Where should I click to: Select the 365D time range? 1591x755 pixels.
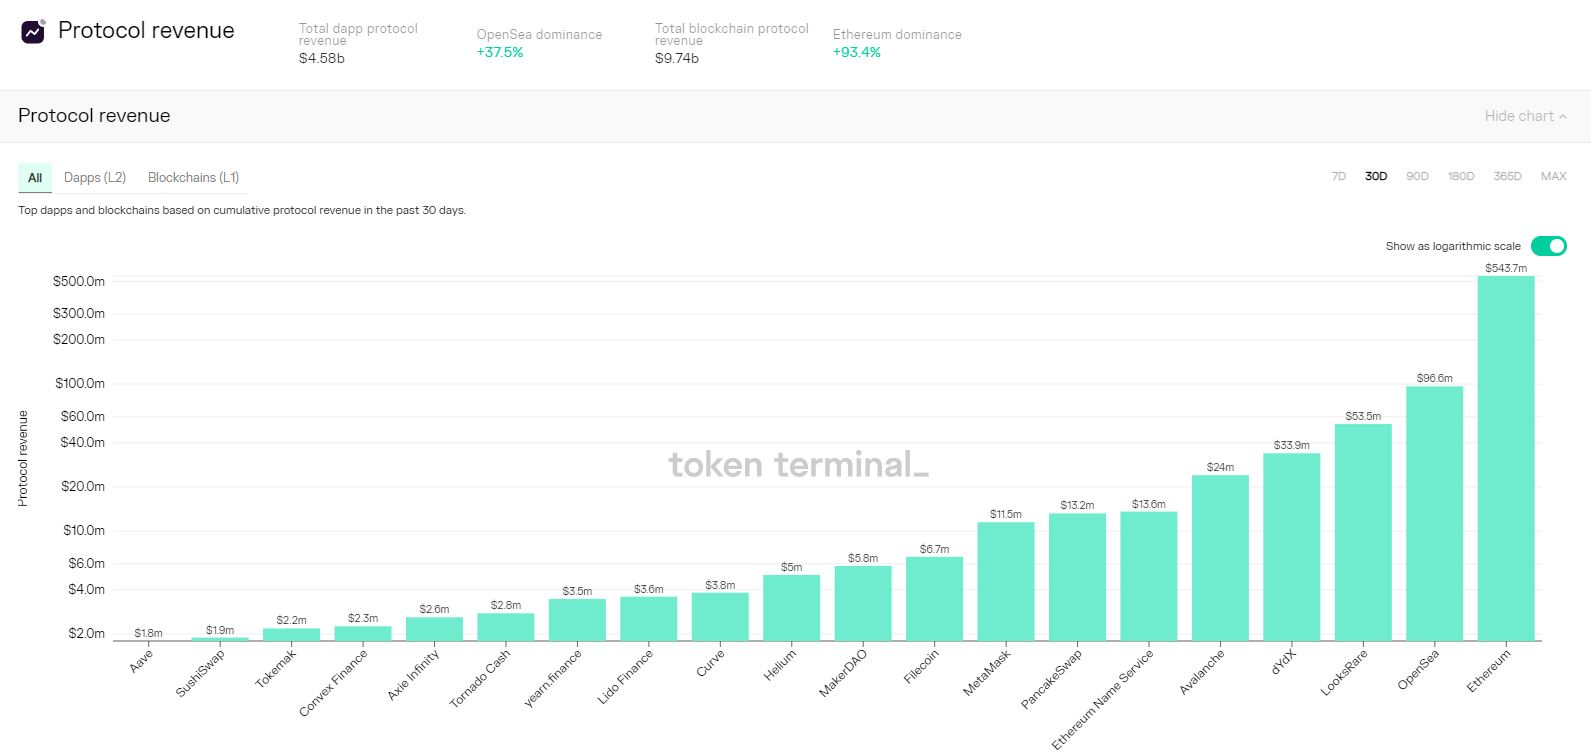1507,176
